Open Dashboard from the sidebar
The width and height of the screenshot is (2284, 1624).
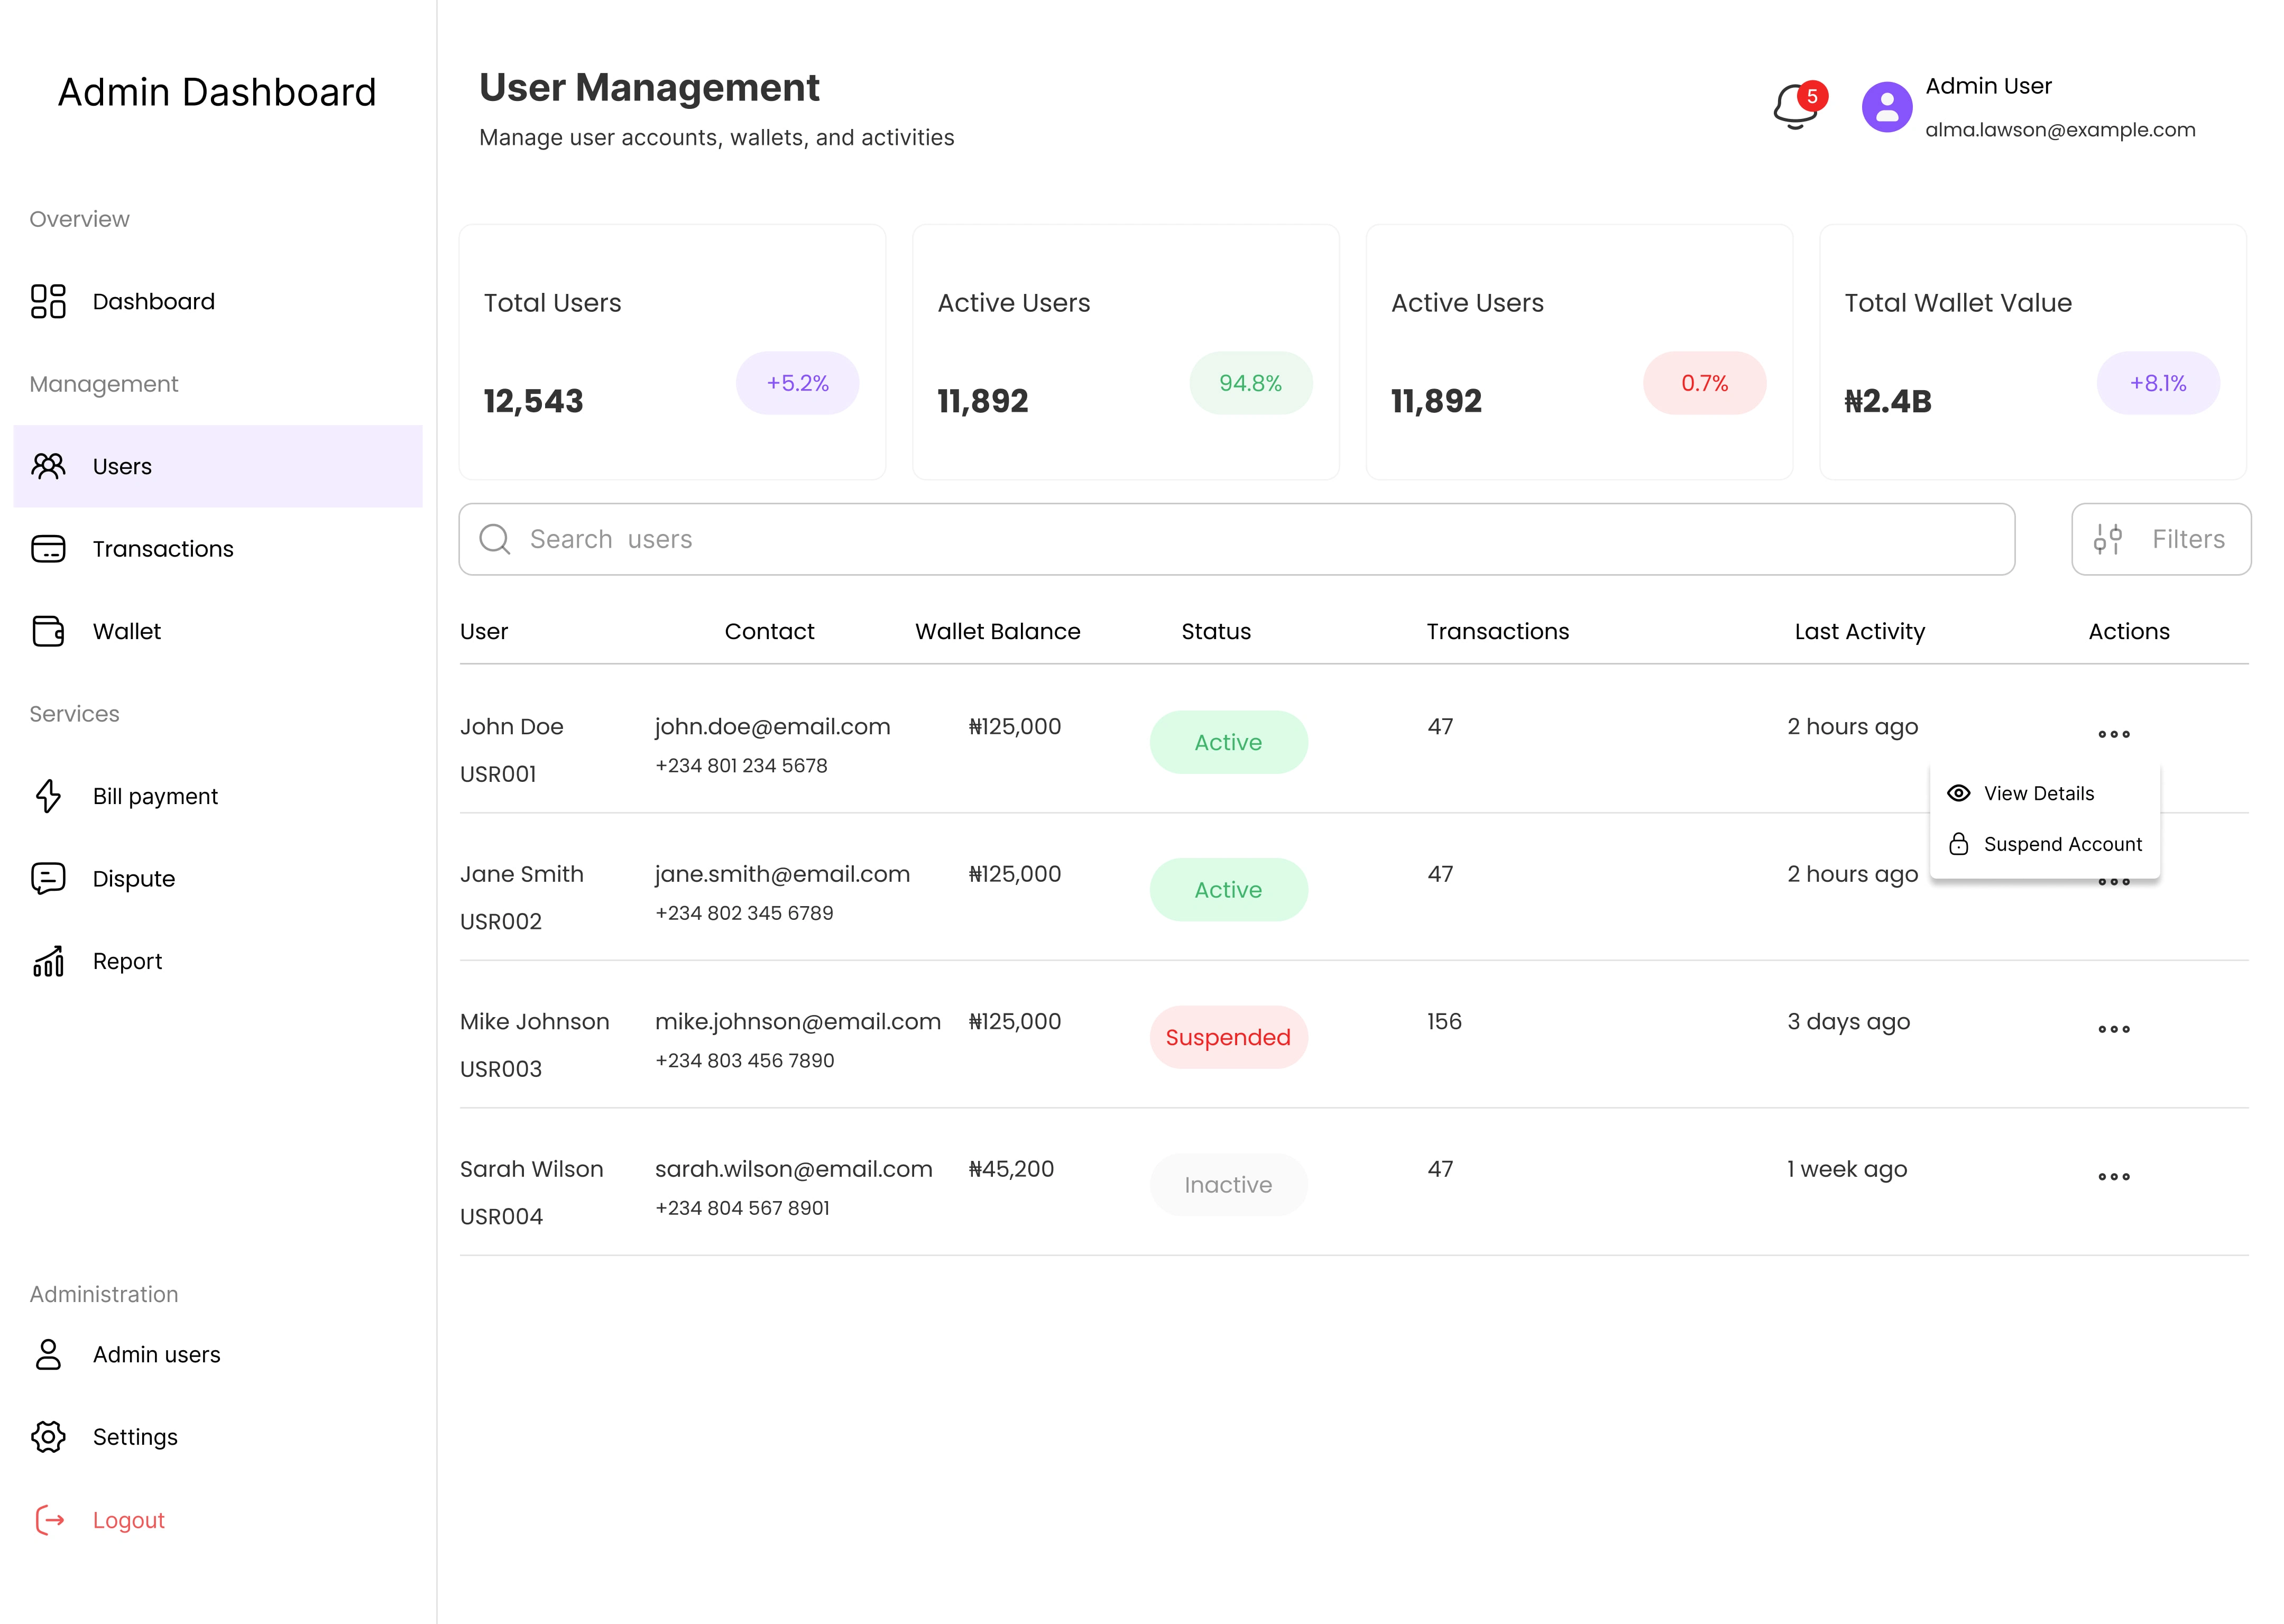(x=153, y=301)
